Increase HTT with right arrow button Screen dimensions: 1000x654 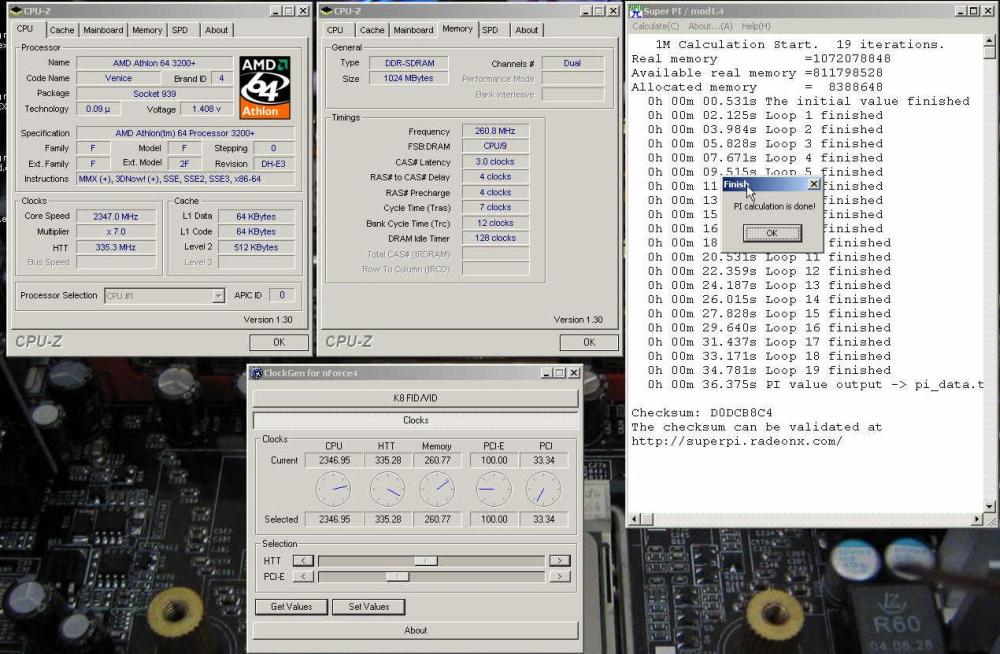(559, 561)
